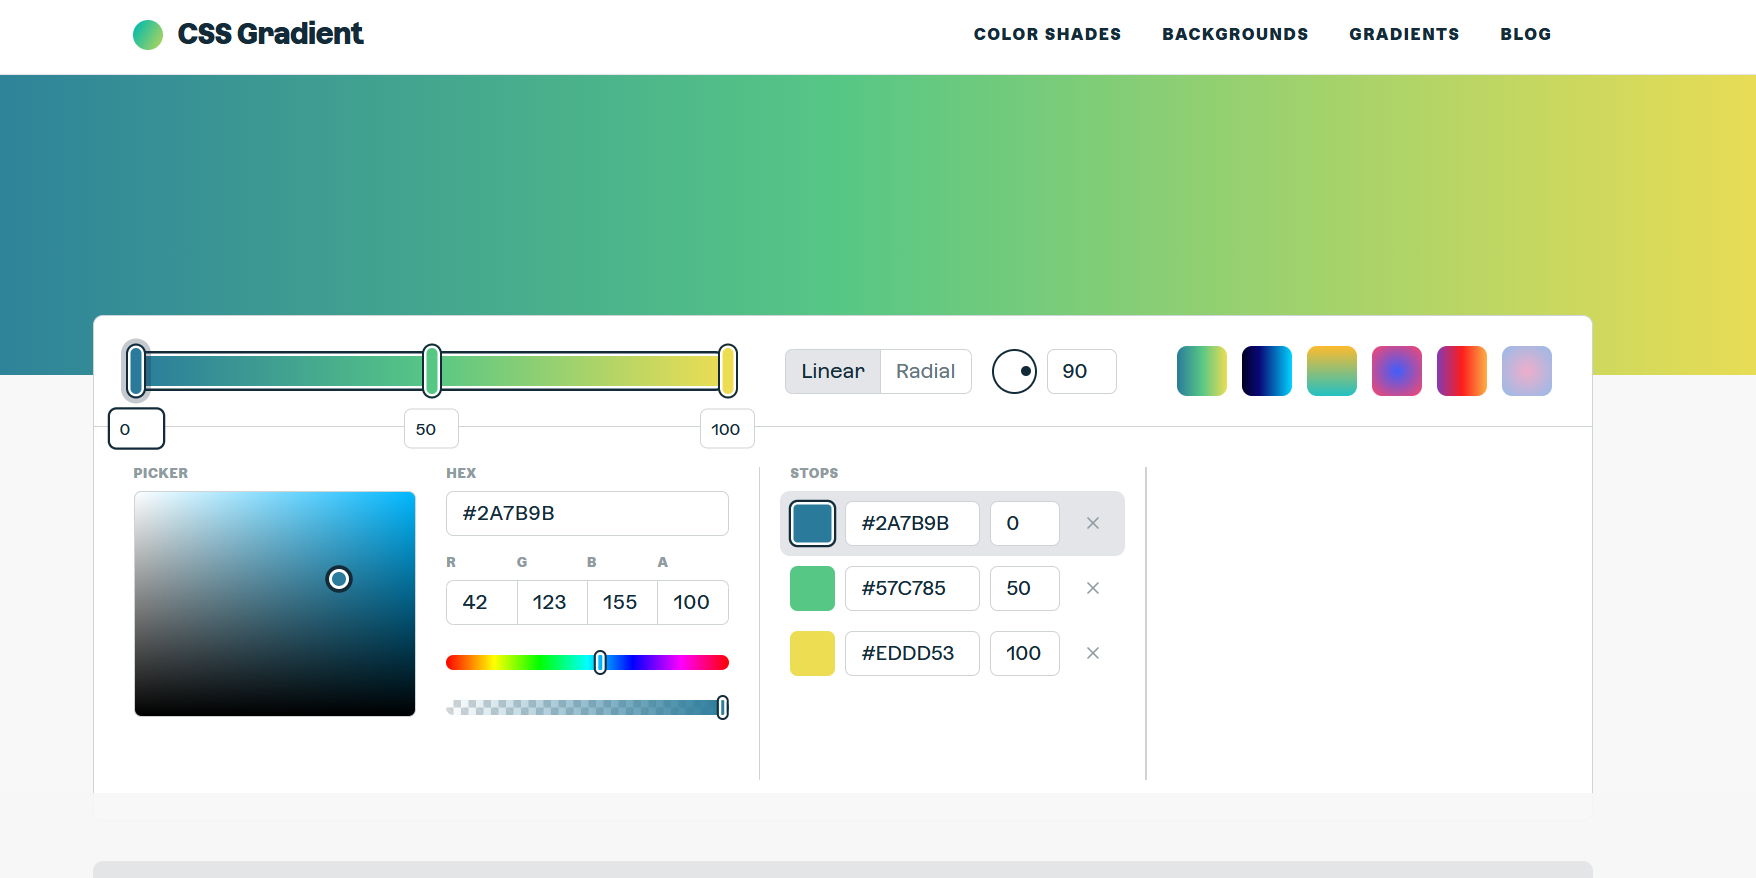This screenshot has height=878, width=1756.
Task: Go to the Backgrounds page
Action: (1234, 34)
